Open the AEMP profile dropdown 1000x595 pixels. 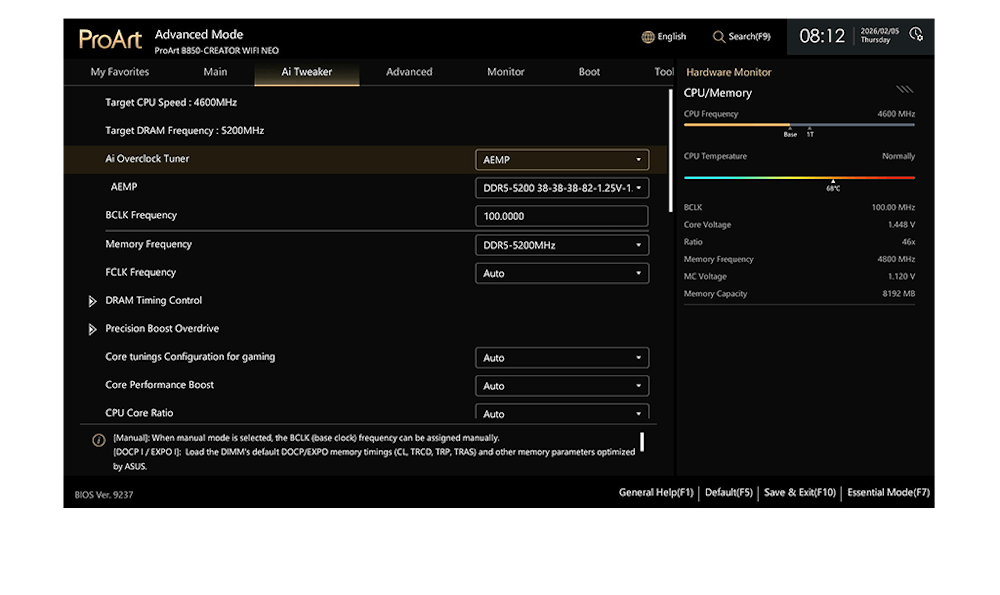562,187
